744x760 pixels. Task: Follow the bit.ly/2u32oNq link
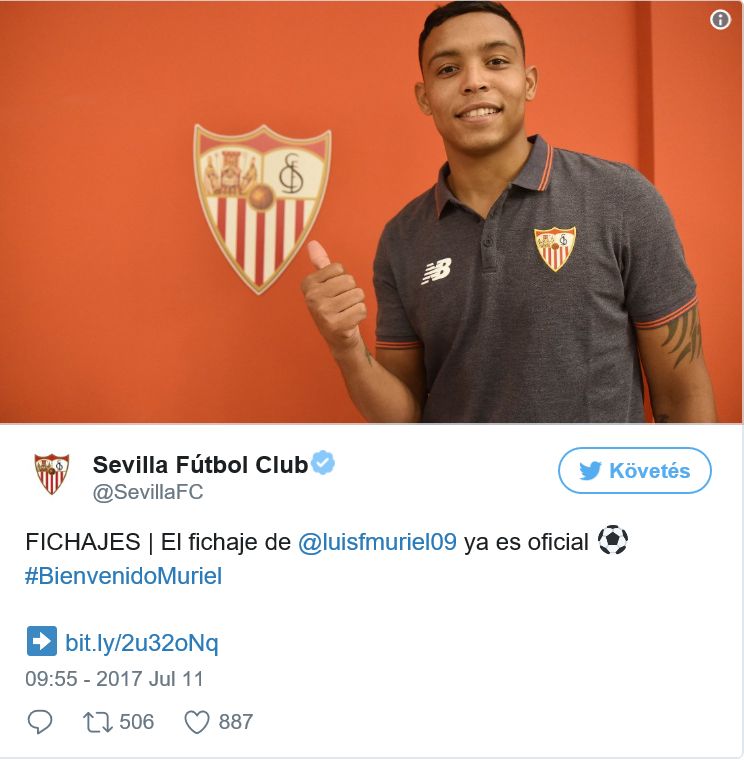[x=142, y=643]
